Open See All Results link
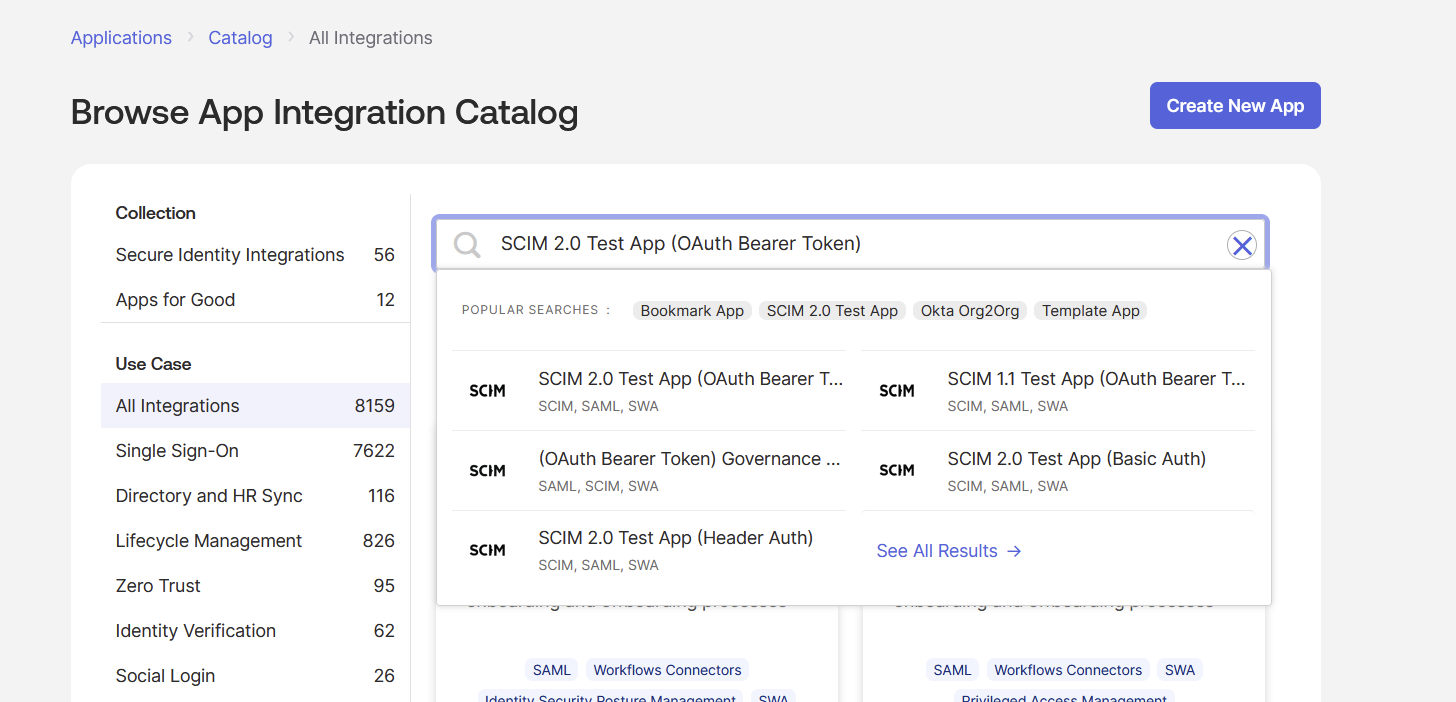 (936, 551)
